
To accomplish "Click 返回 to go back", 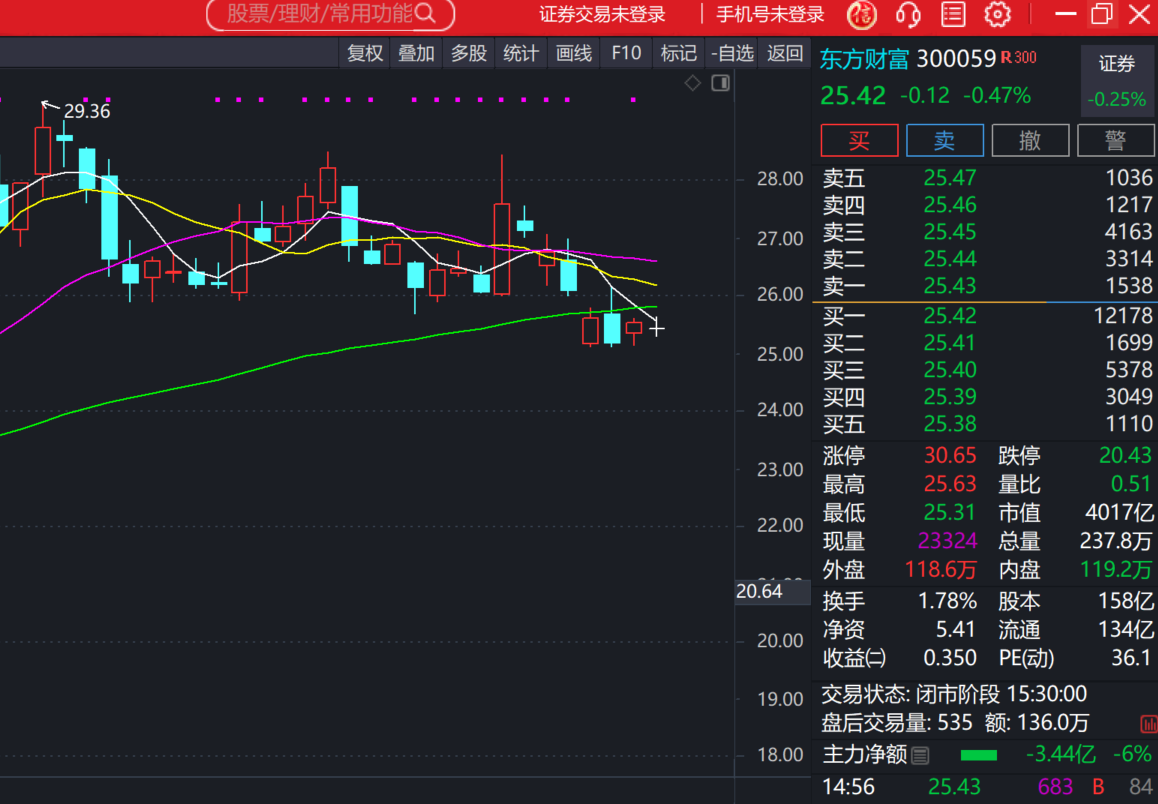I will tap(784, 53).
